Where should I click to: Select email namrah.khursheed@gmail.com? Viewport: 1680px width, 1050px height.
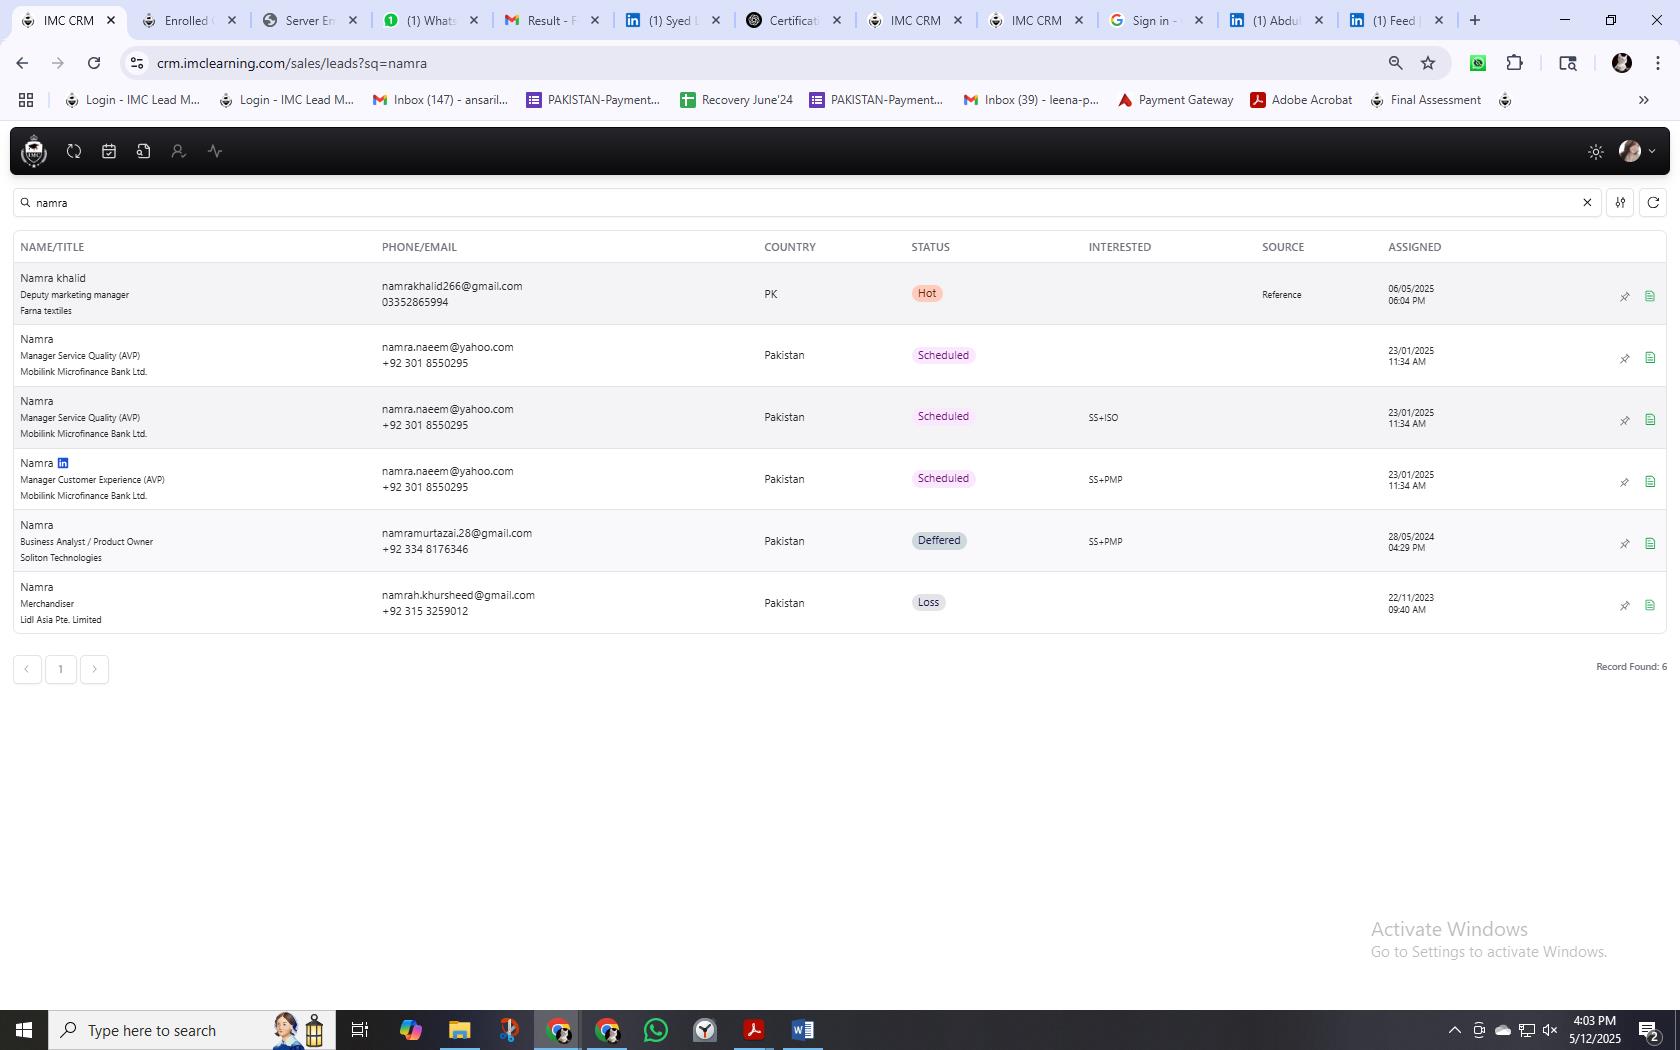click(x=458, y=595)
